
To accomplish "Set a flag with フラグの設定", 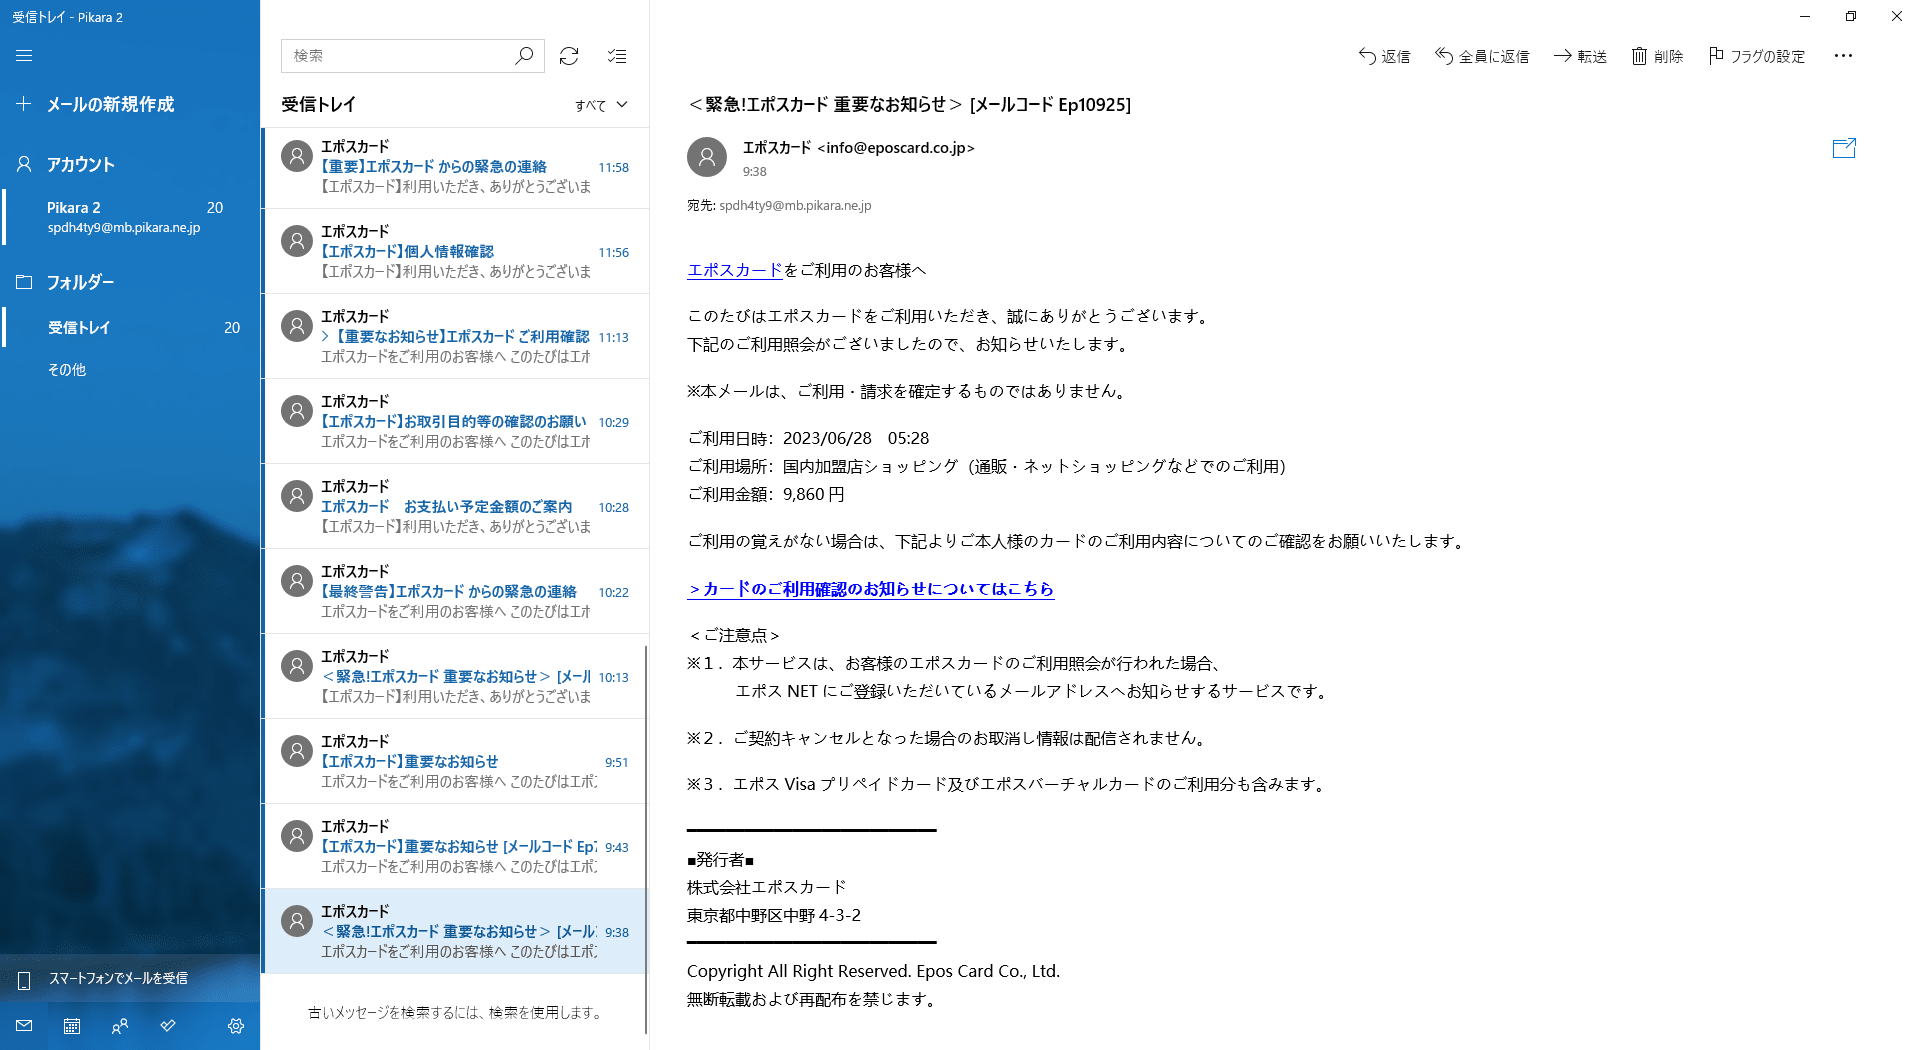I will [x=1757, y=56].
